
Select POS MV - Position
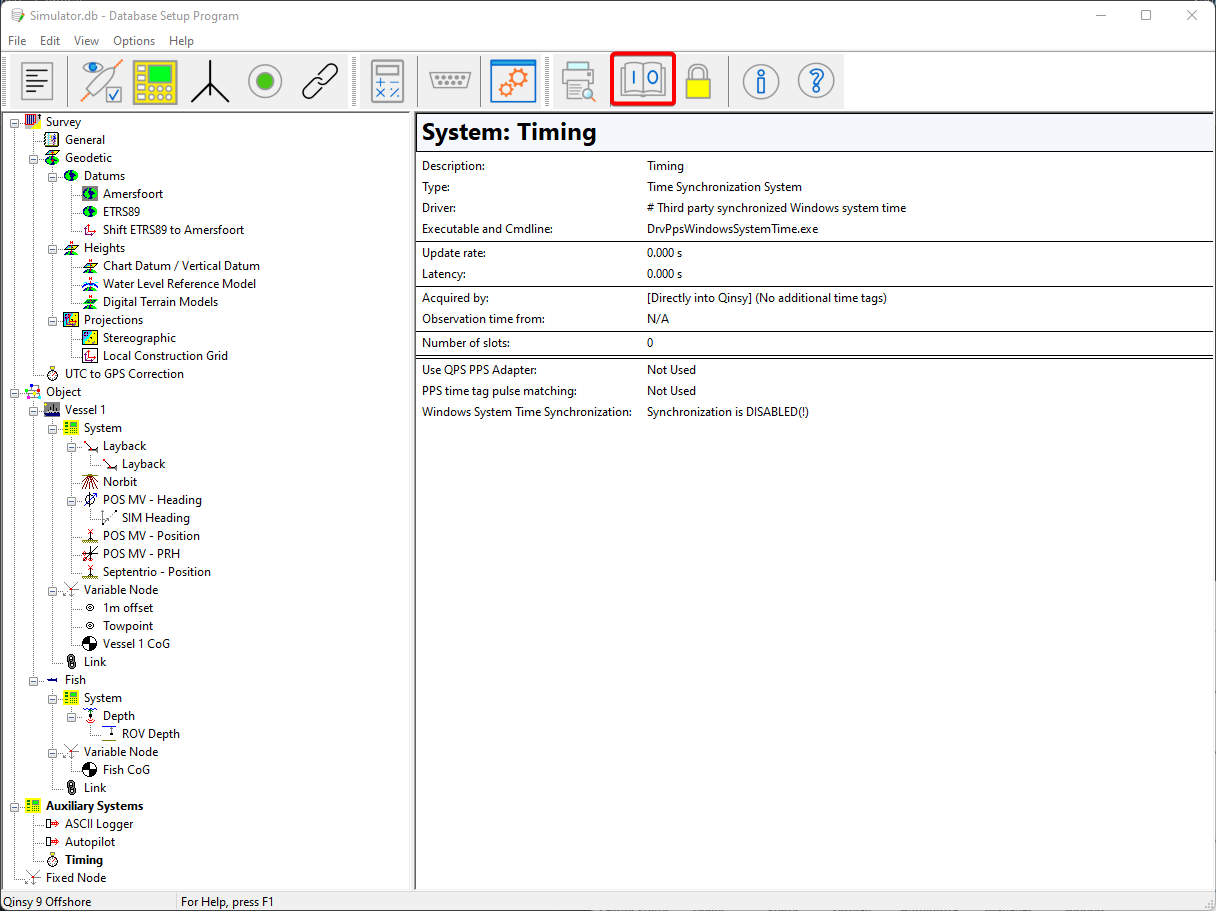(151, 536)
